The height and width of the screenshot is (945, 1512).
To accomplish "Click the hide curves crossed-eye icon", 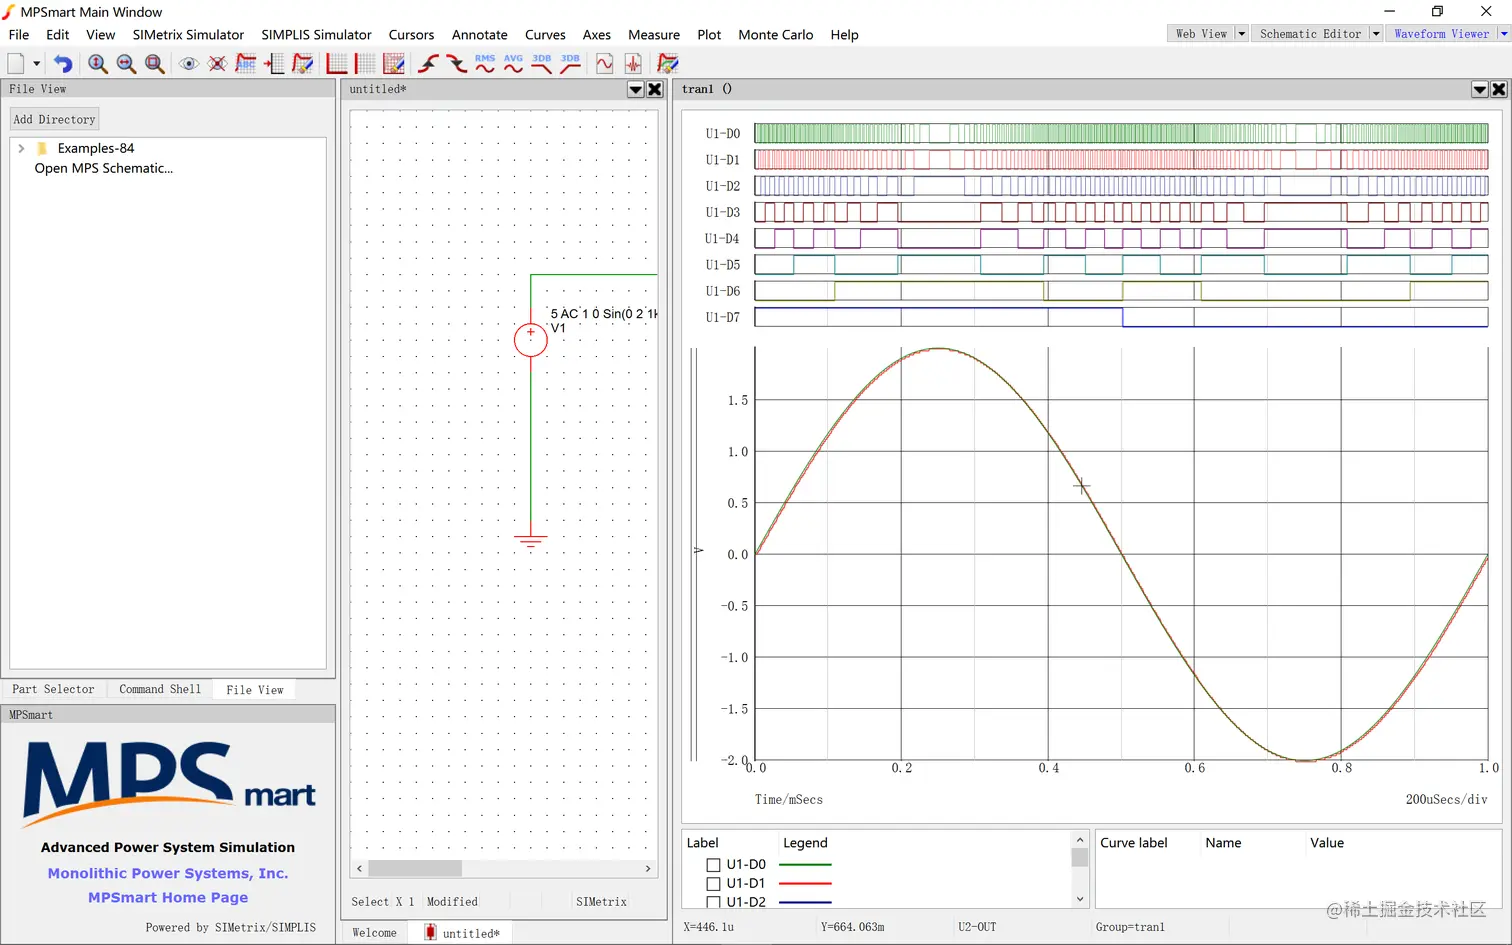I will (217, 64).
